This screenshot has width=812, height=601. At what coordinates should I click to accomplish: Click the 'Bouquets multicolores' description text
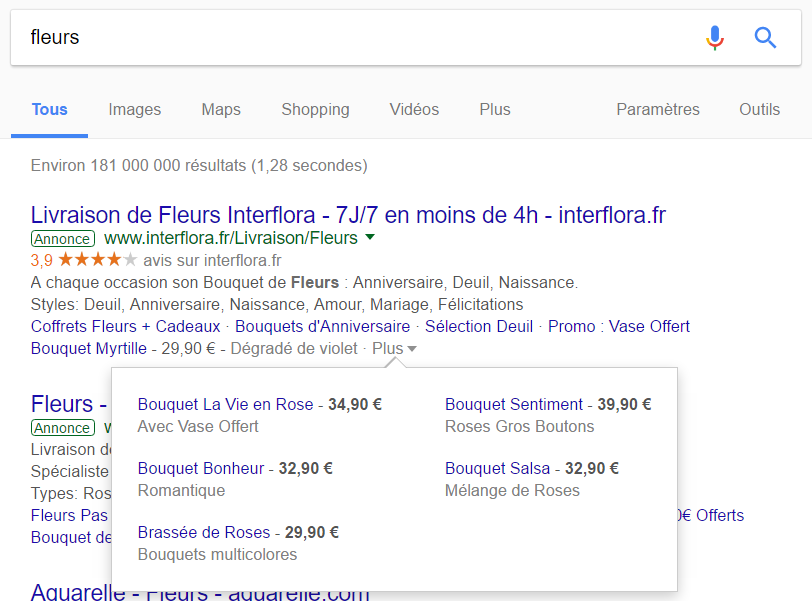pyautogui.click(x=218, y=555)
